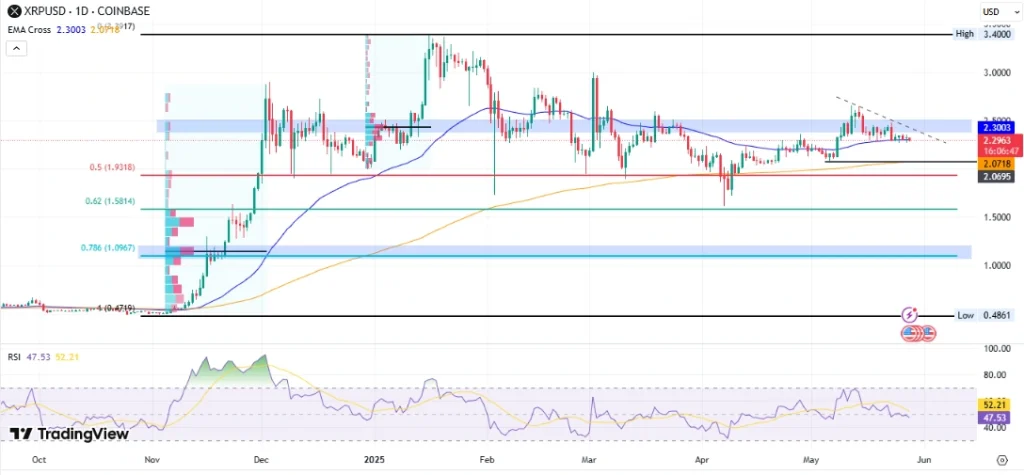Click the May label on time axis
This screenshot has width=1024, height=475.
810,460
